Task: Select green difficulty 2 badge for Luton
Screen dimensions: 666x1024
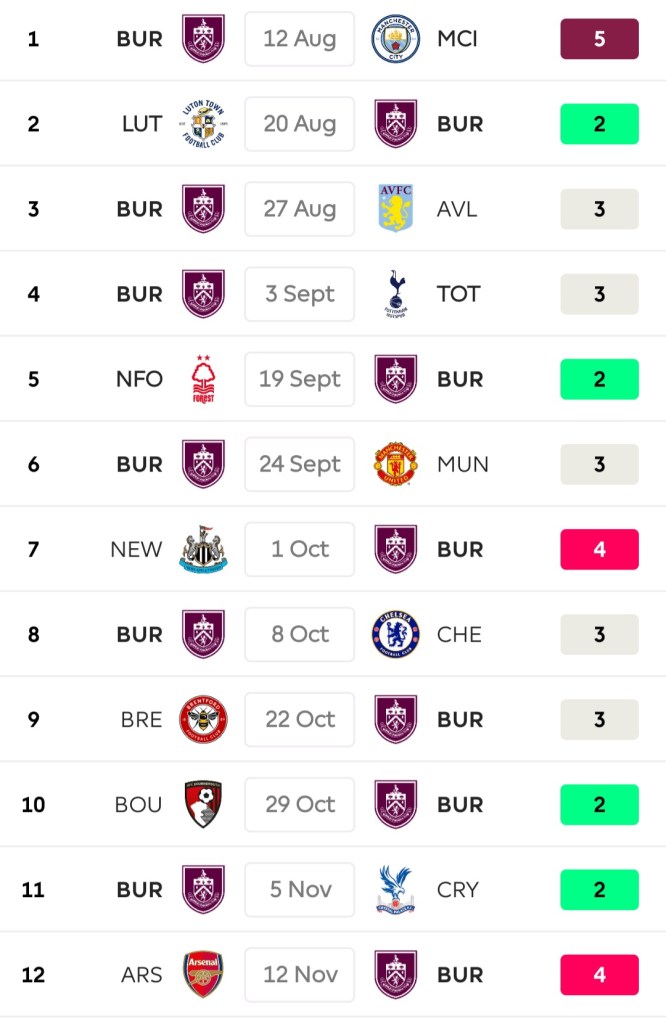Action: (599, 124)
